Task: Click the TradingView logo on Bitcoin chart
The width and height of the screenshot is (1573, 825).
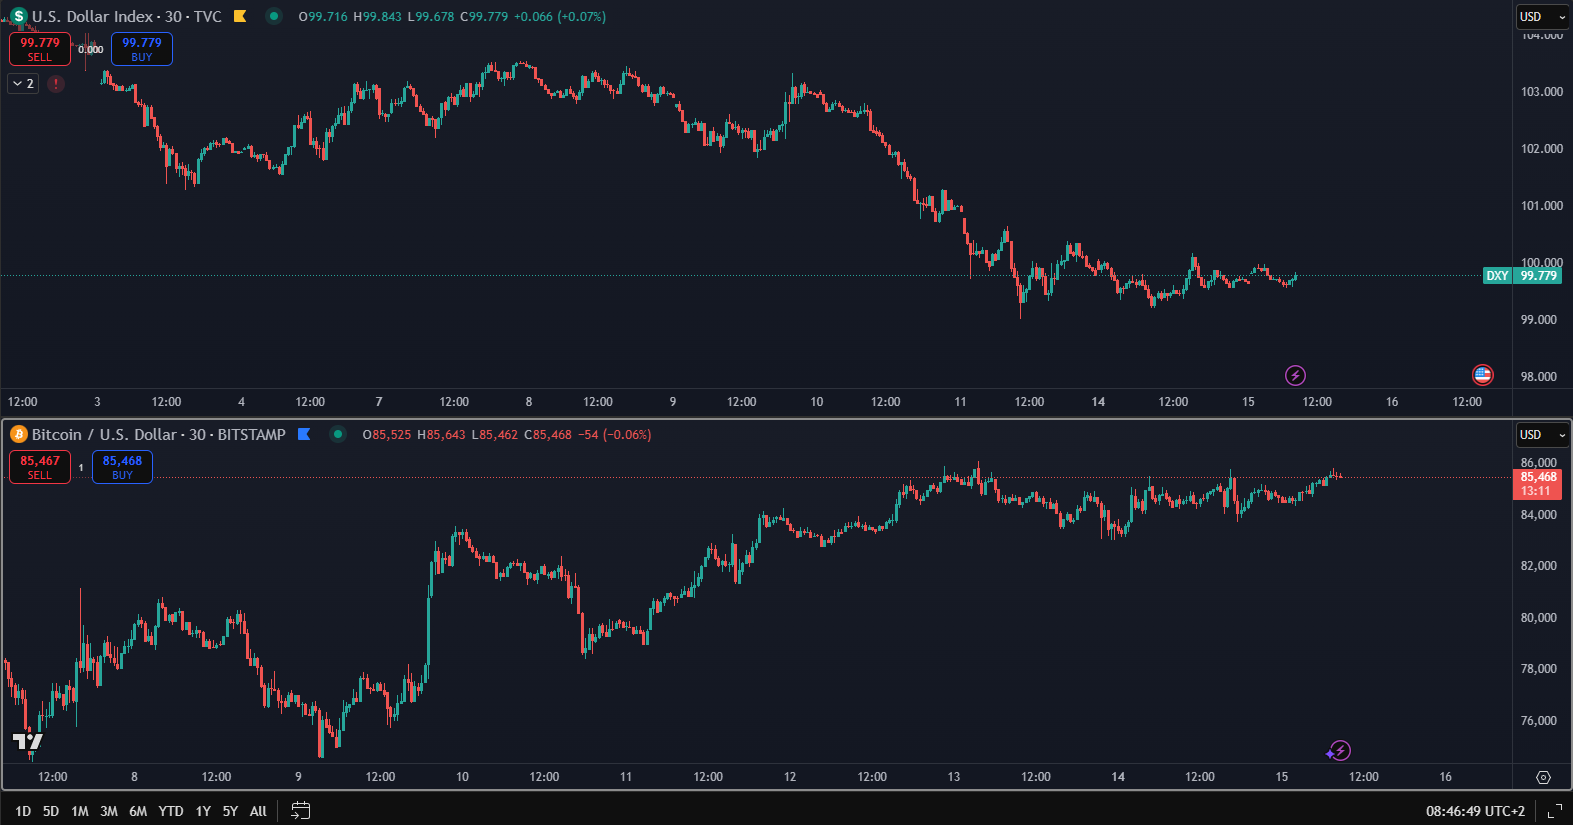Action: click(28, 741)
